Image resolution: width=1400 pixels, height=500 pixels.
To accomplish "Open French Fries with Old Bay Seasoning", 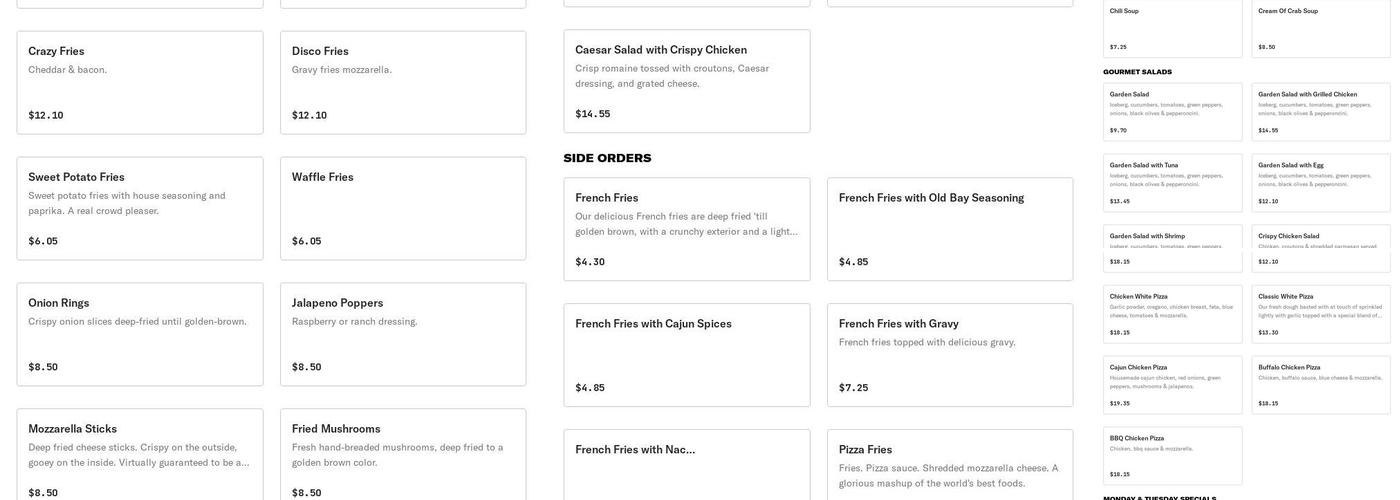I will (950, 229).
